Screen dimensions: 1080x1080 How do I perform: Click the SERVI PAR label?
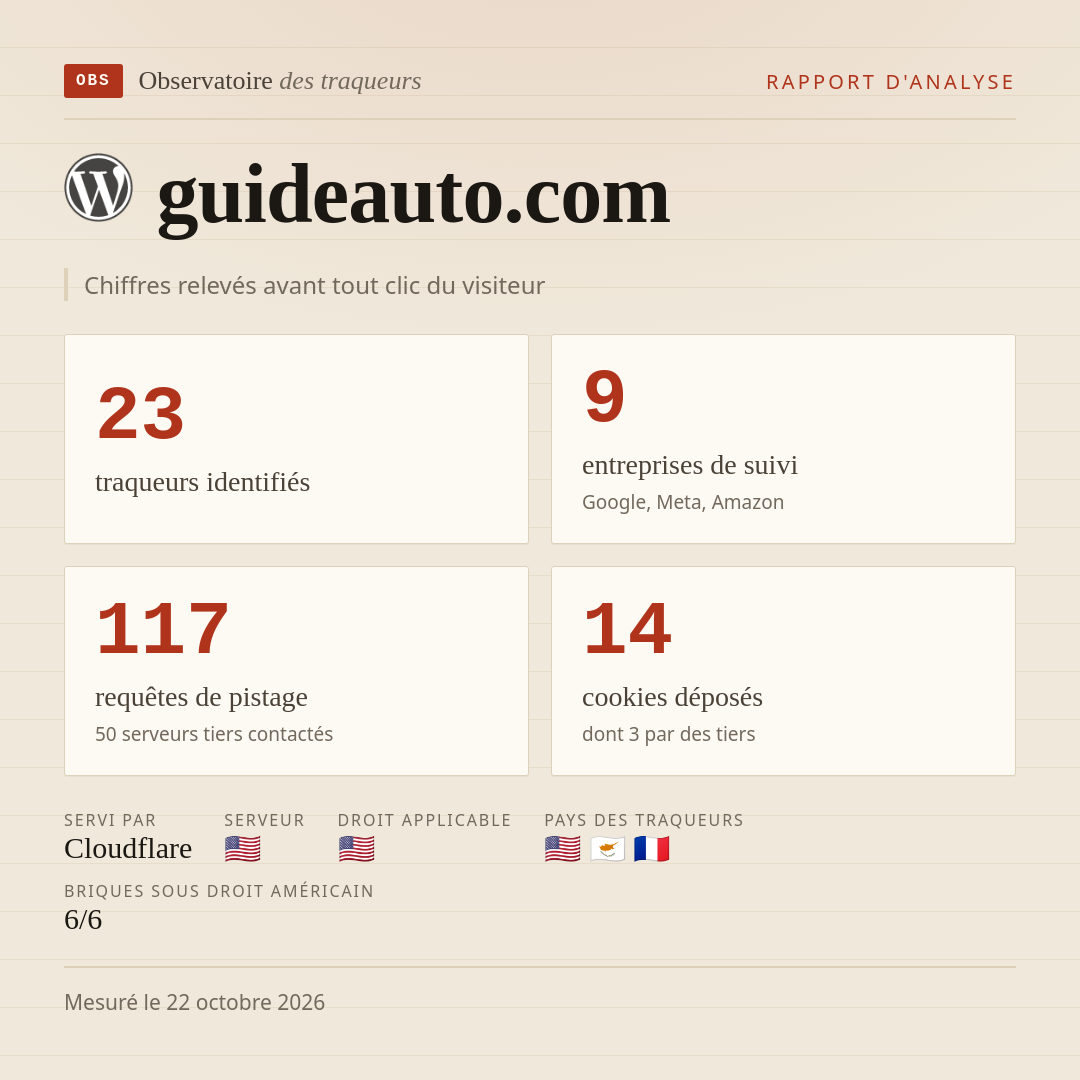(110, 820)
